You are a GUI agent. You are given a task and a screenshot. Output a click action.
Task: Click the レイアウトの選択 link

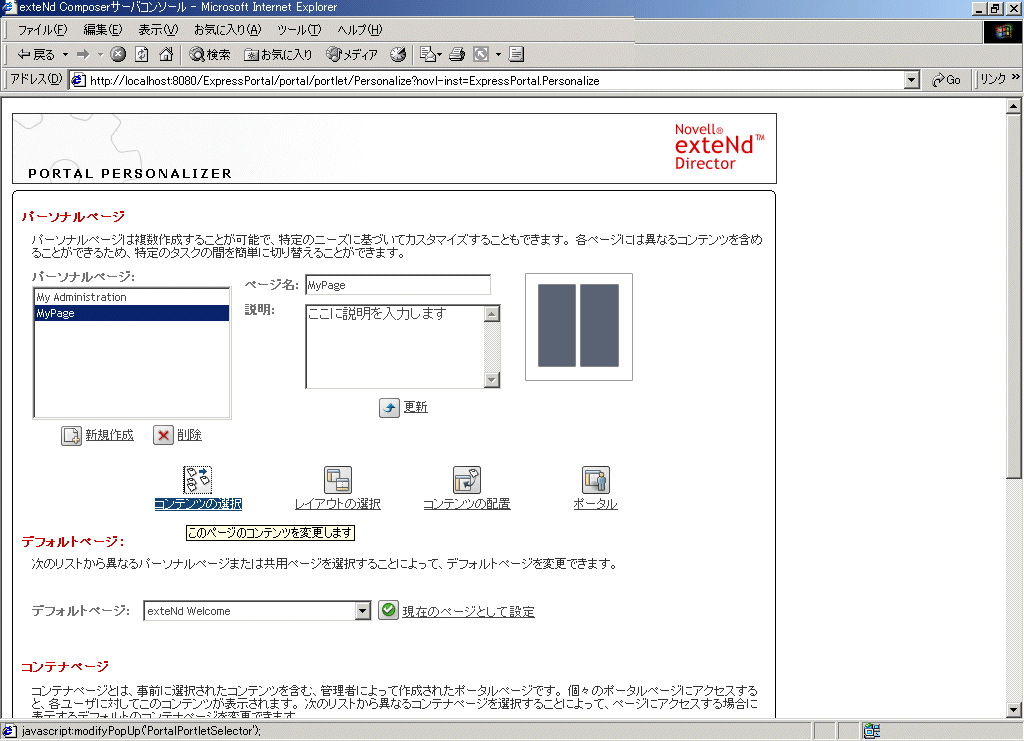(338, 504)
